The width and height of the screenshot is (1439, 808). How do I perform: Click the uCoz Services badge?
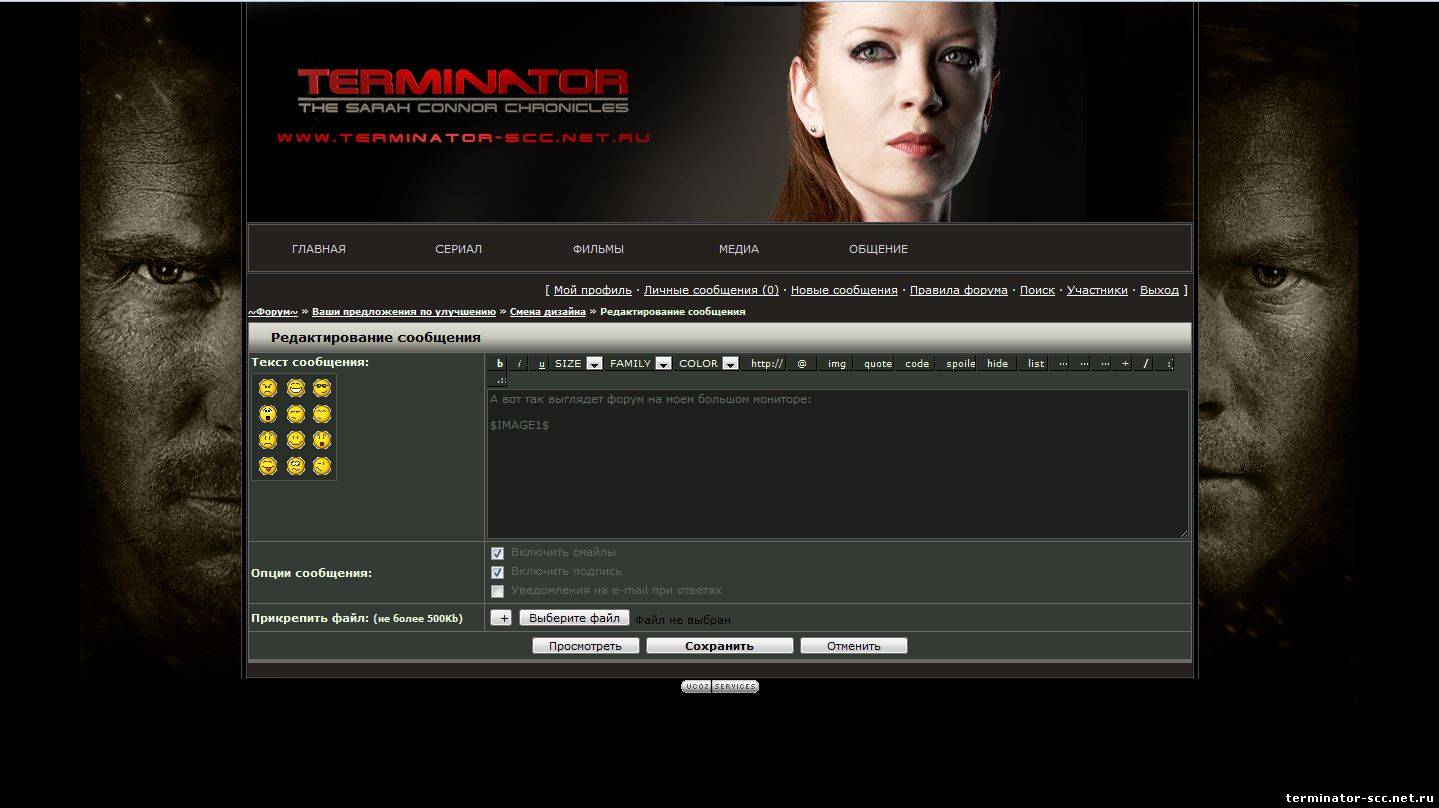(x=720, y=686)
